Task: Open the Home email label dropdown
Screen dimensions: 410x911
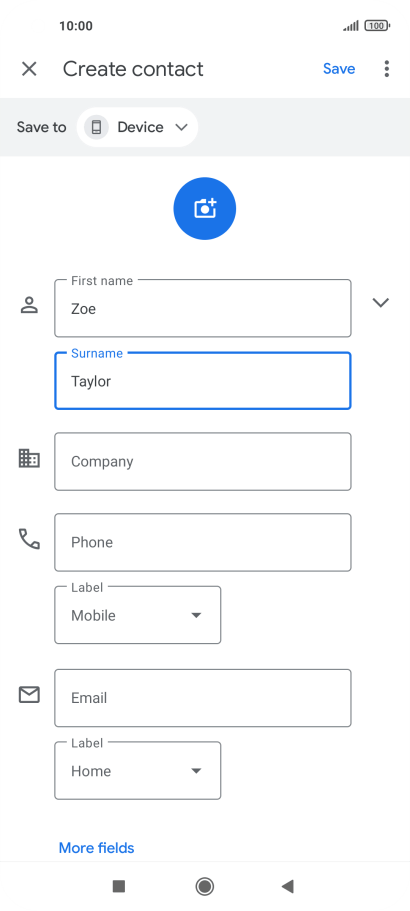Action: (138, 770)
